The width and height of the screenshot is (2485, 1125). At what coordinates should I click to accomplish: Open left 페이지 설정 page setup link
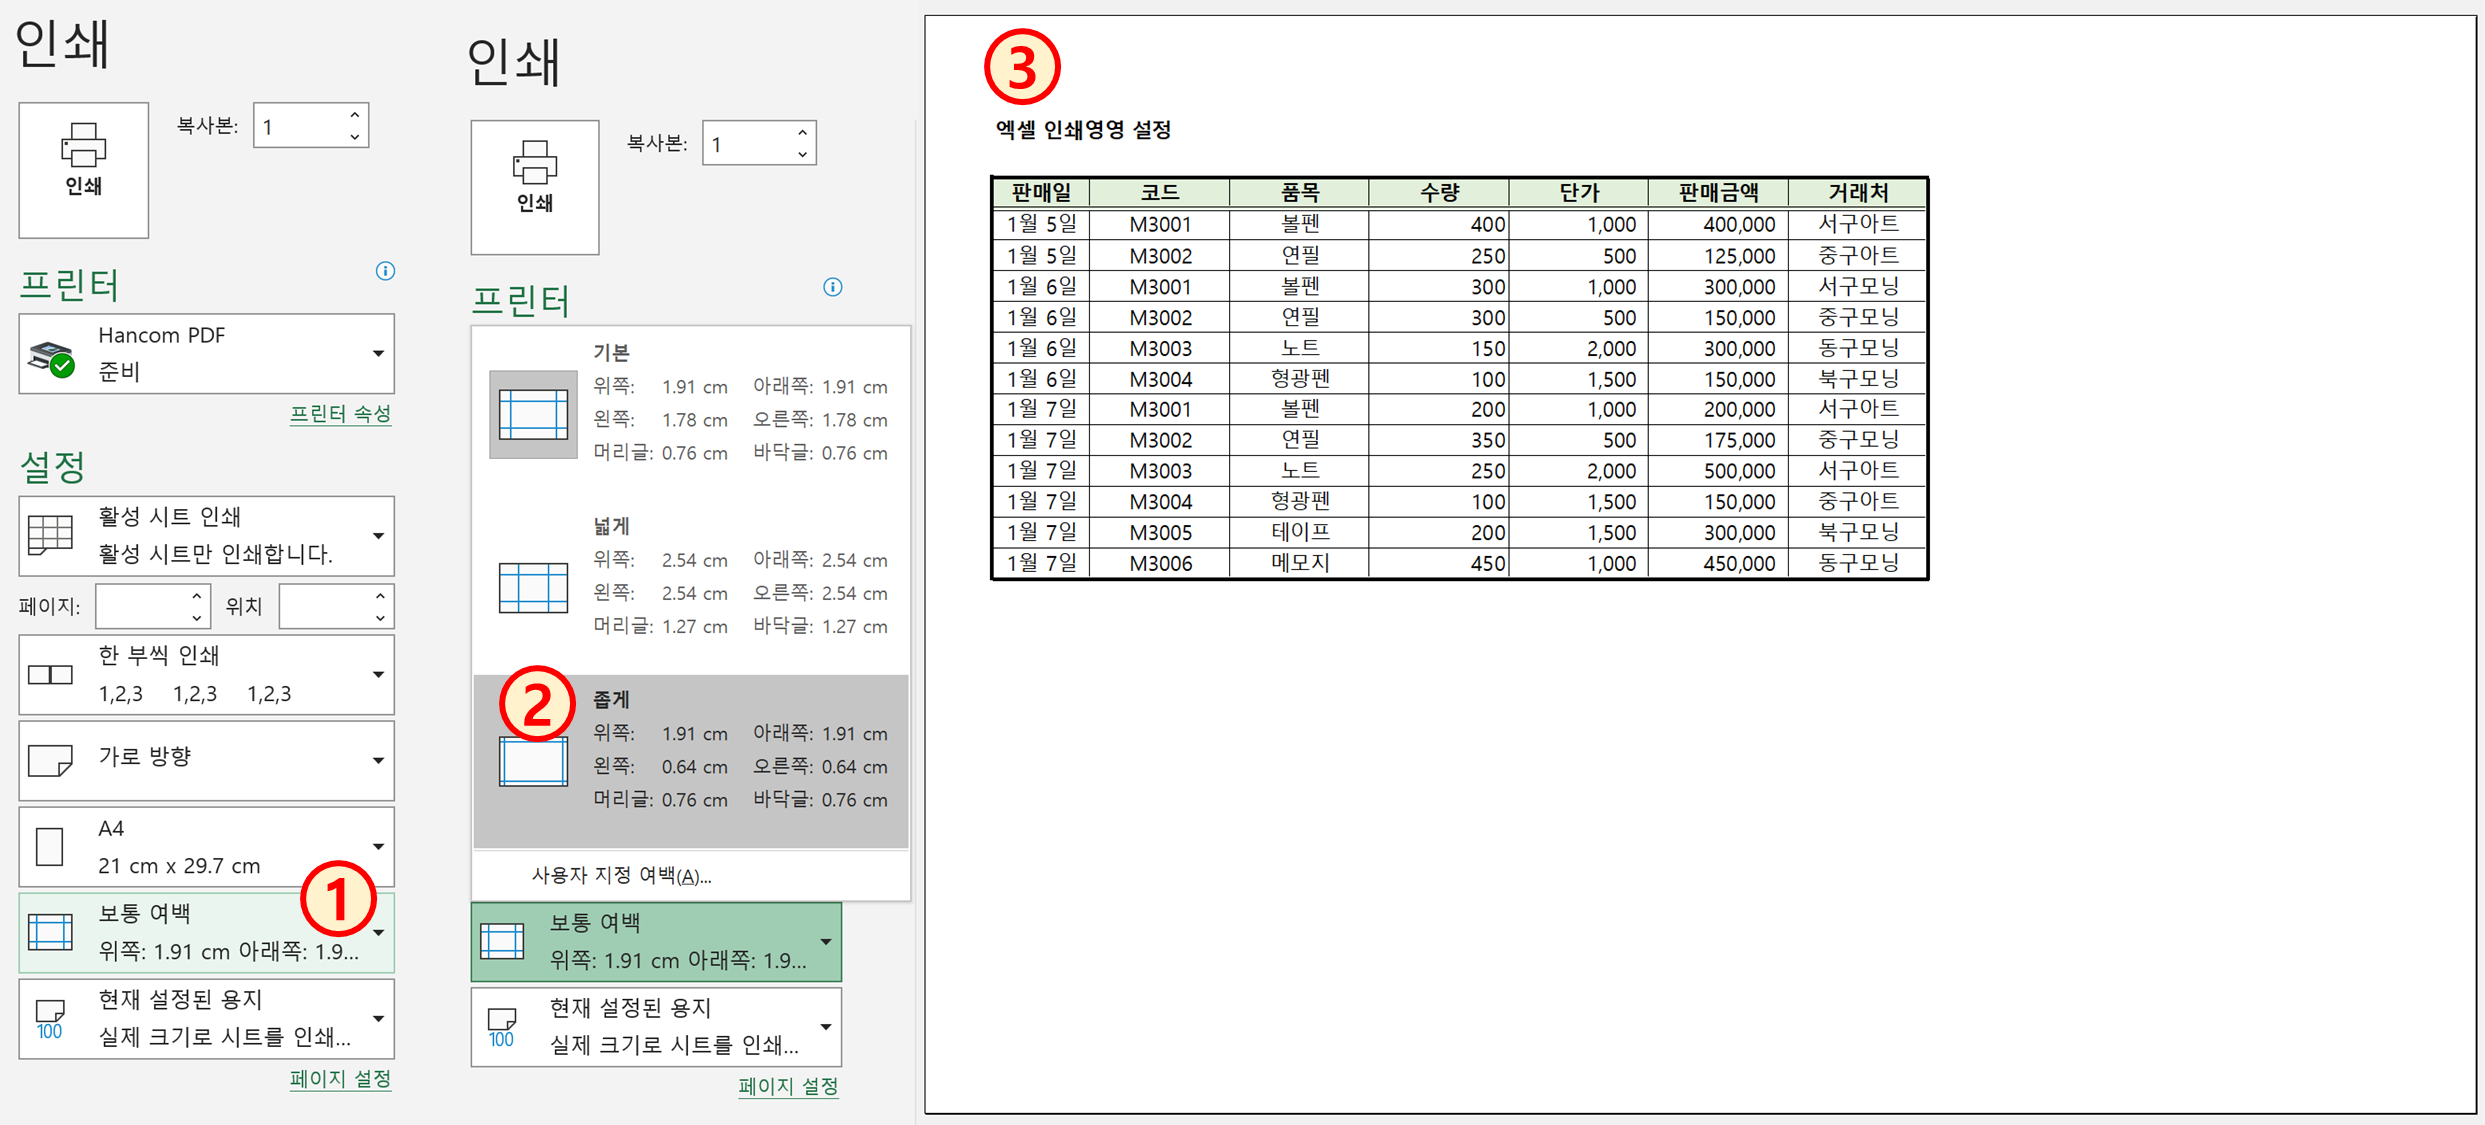(340, 1079)
